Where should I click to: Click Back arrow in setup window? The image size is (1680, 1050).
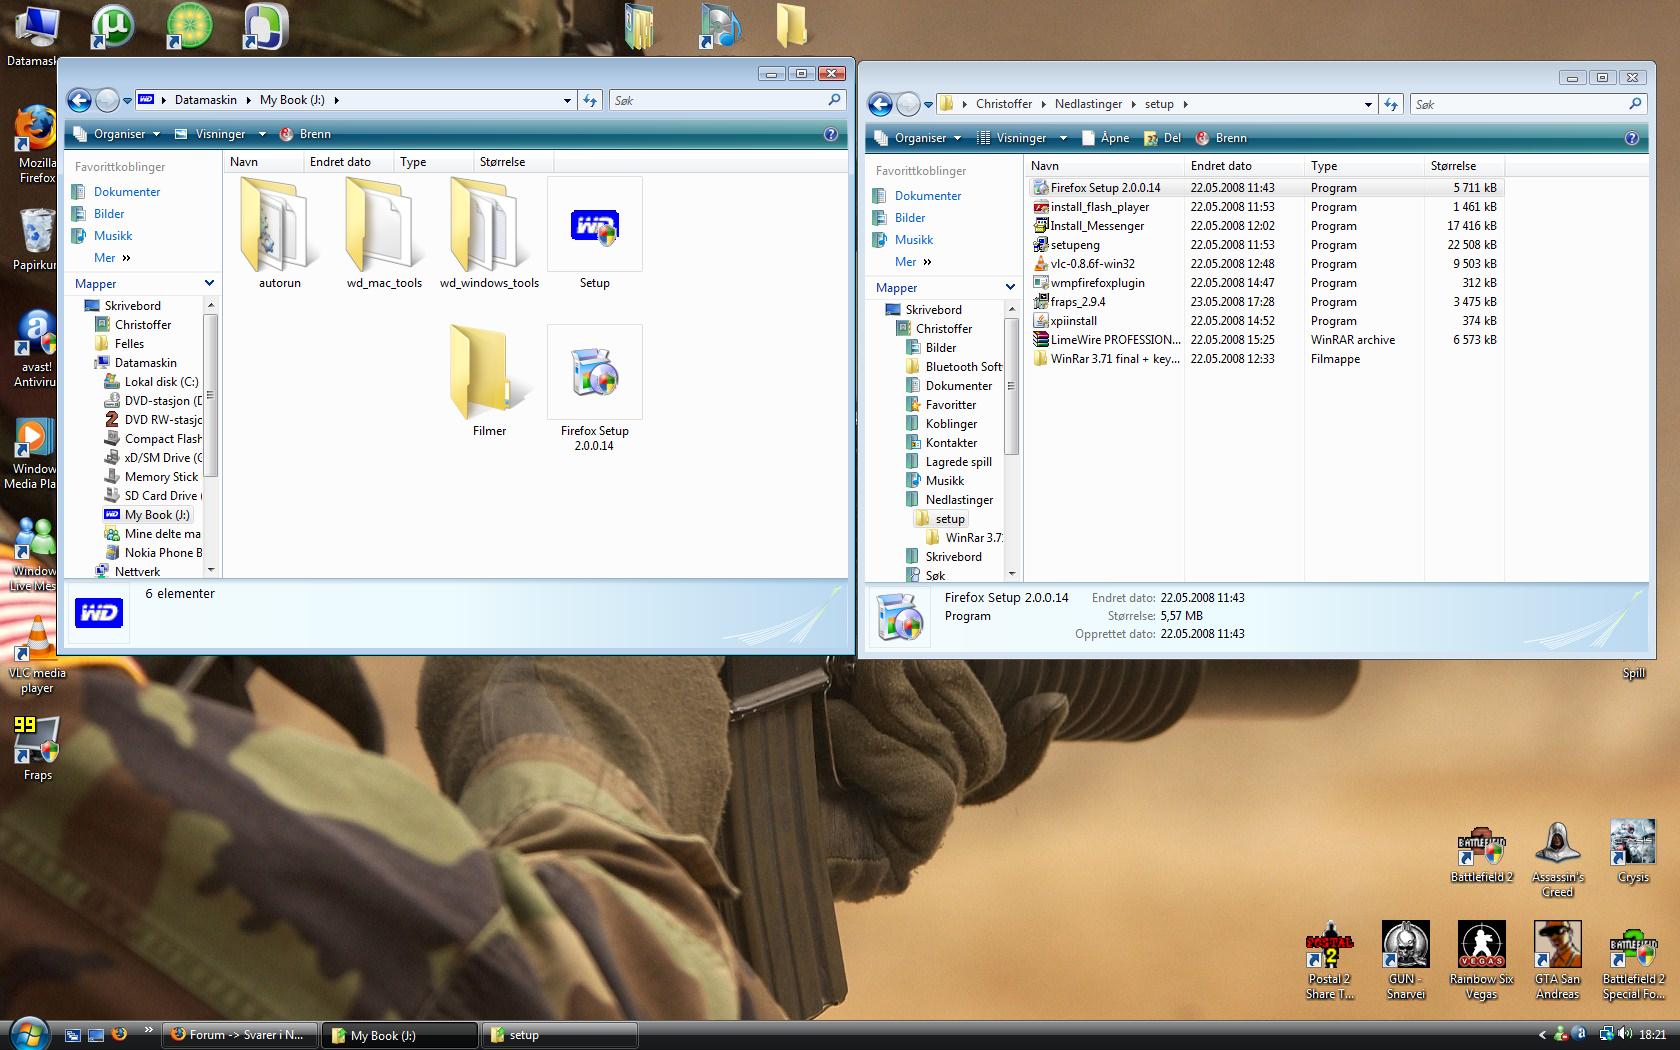880,104
